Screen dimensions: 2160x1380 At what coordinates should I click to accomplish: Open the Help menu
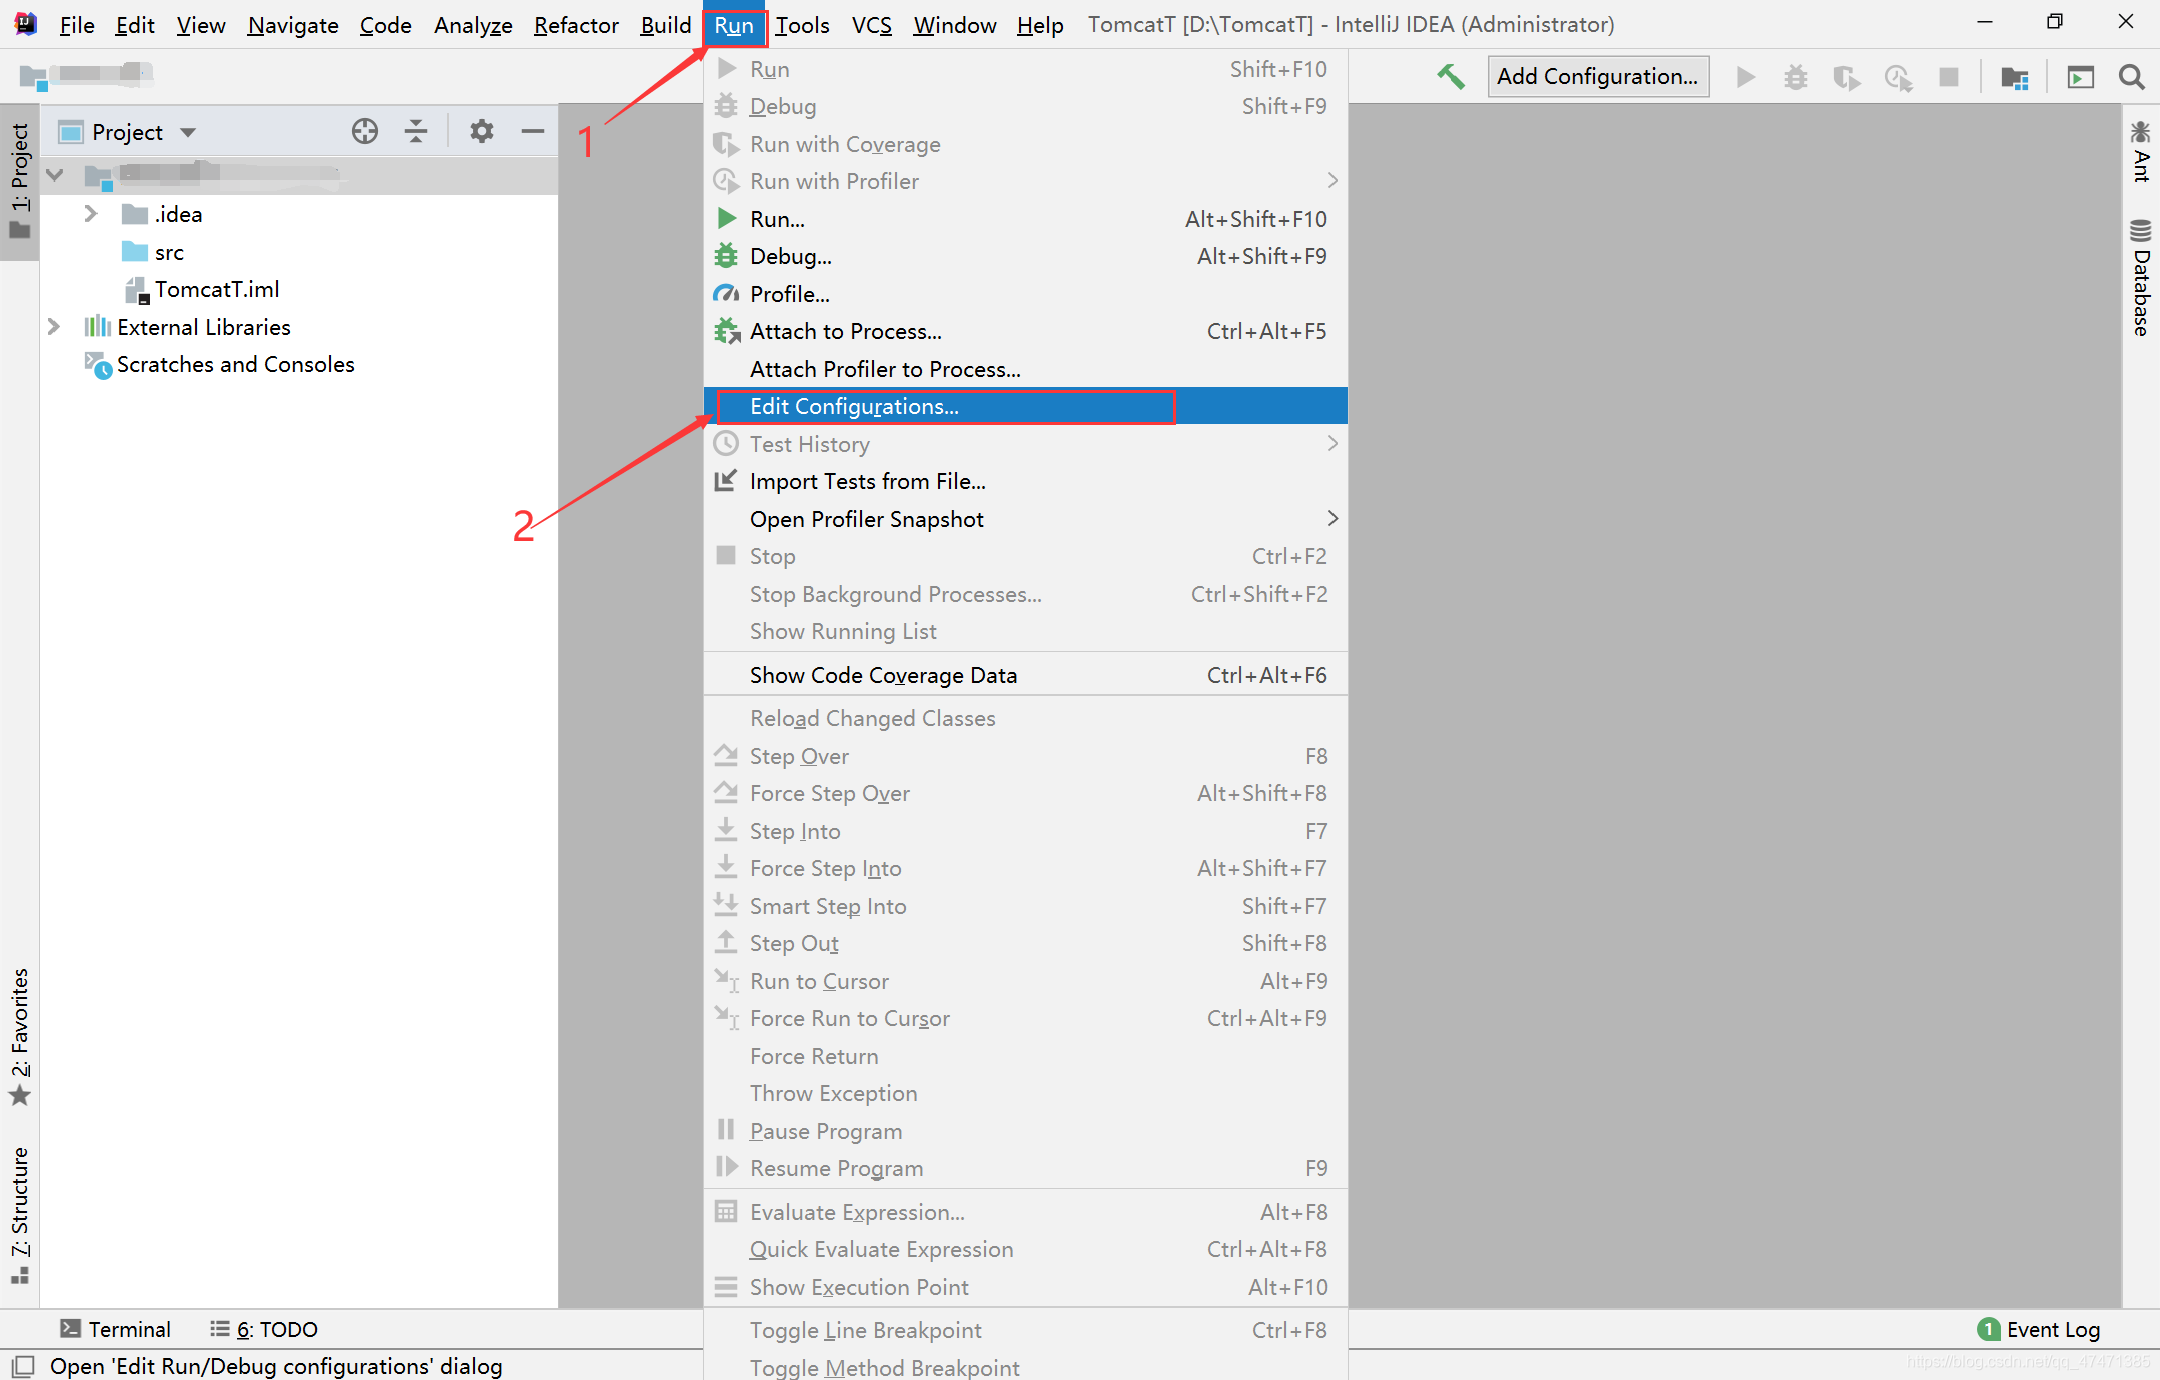click(1039, 25)
